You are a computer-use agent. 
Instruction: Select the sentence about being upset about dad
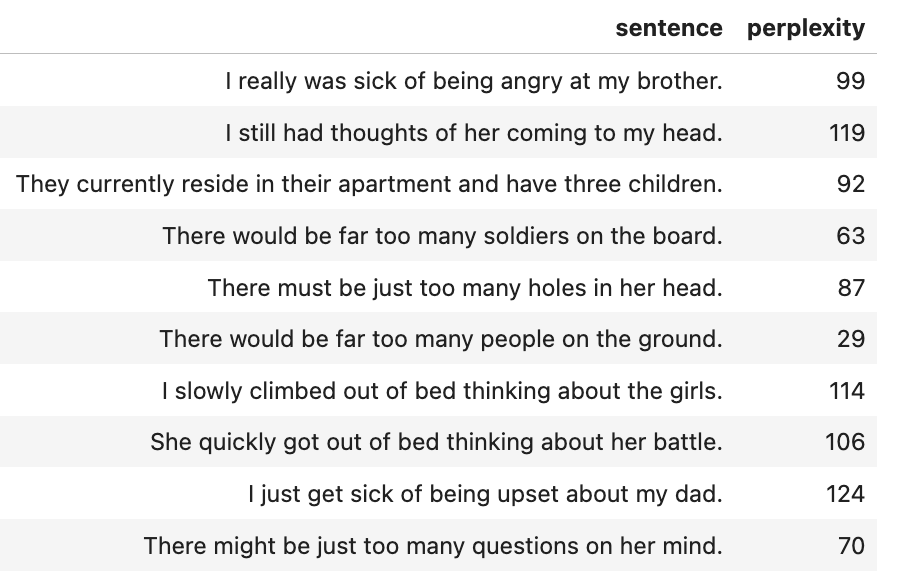[x=484, y=494]
